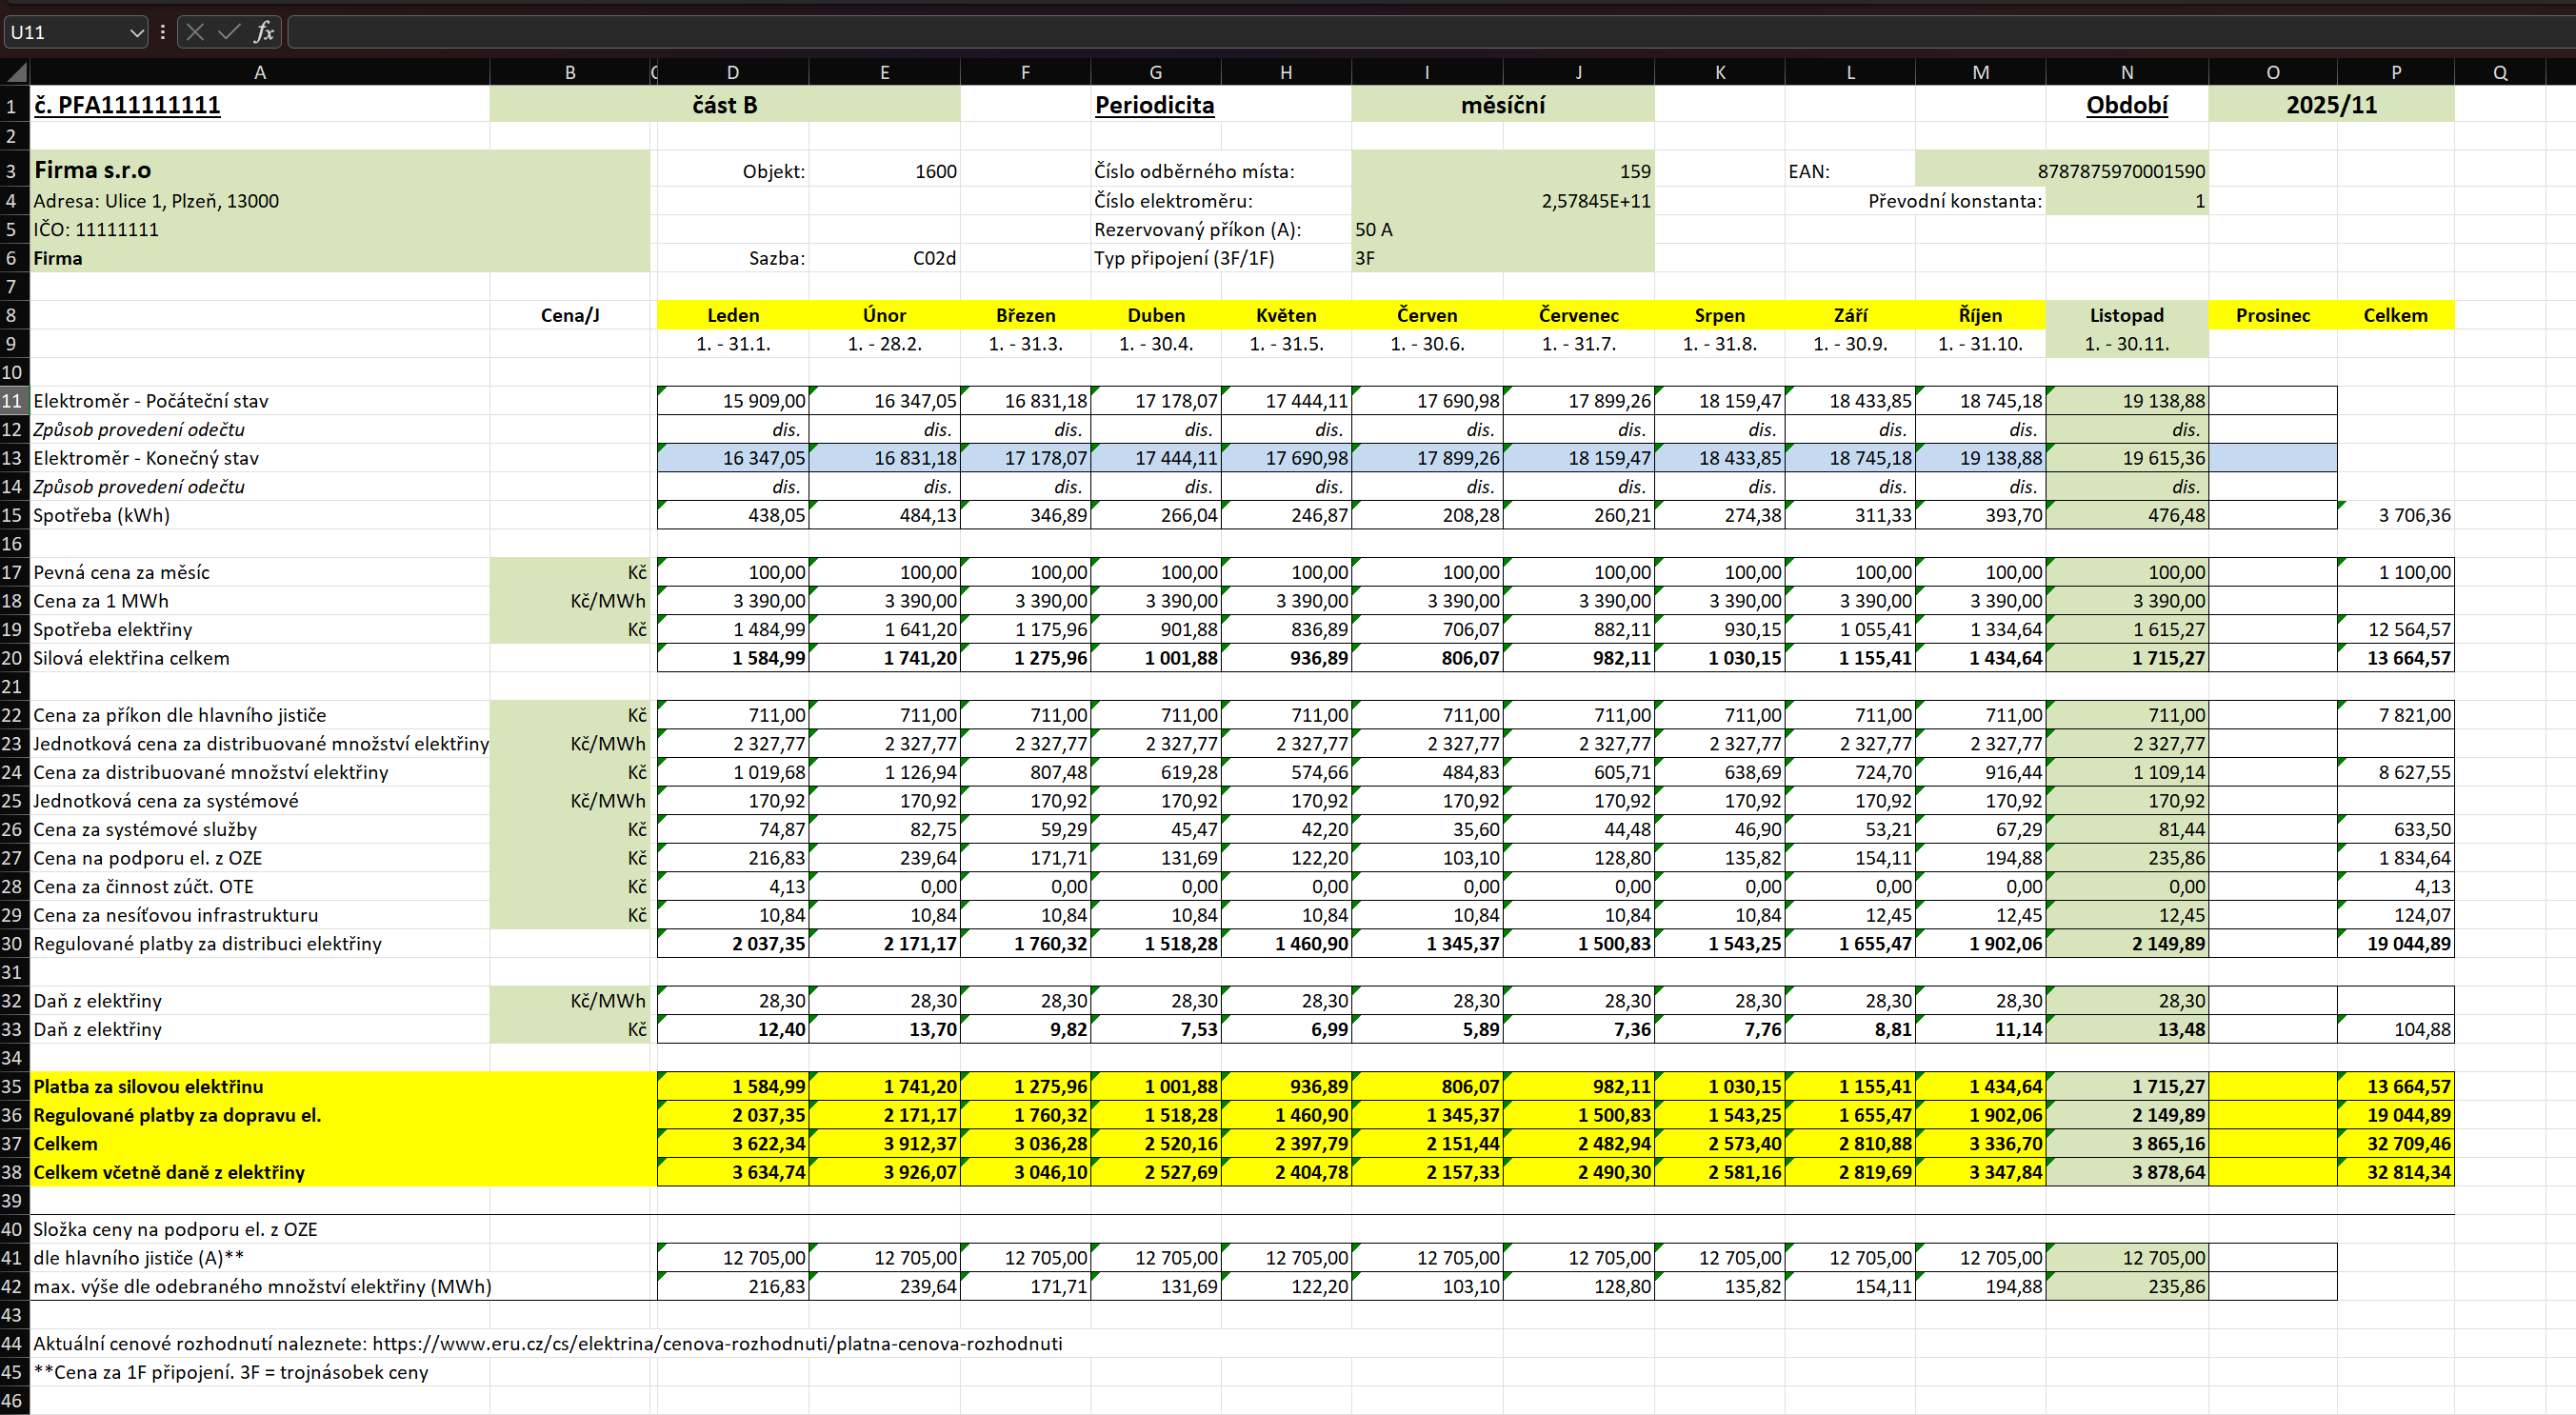Click the Listopad month header cell
This screenshot has width=2576, height=1415.
click(2126, 315)
